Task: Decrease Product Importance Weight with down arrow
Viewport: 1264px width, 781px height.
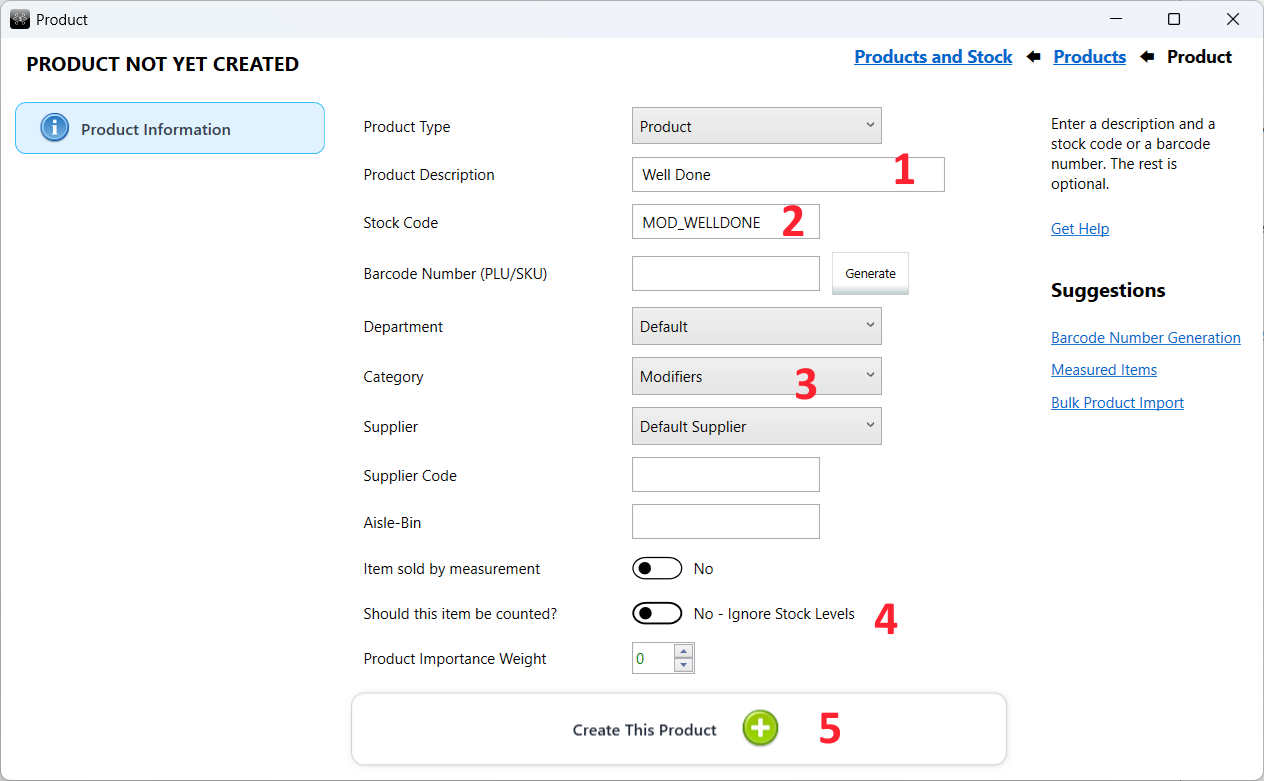Action: [x=684, y=665]
